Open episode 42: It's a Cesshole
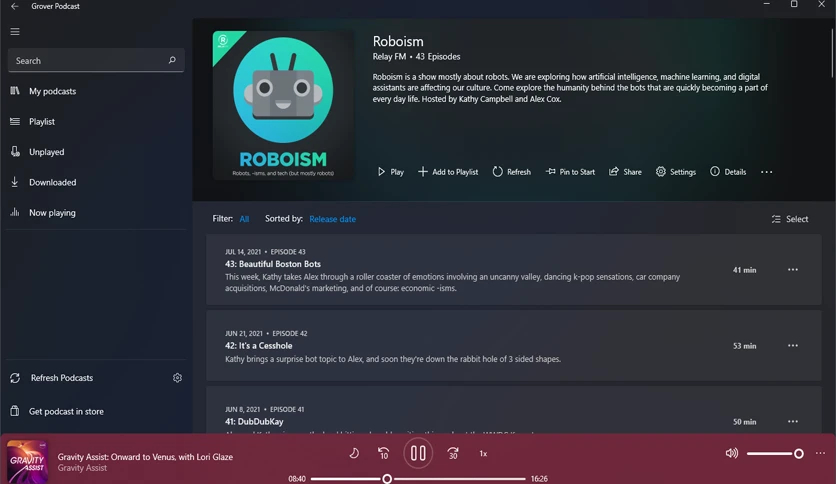The image size is (836, 484). pyautogui.click(x=513, y=345)
